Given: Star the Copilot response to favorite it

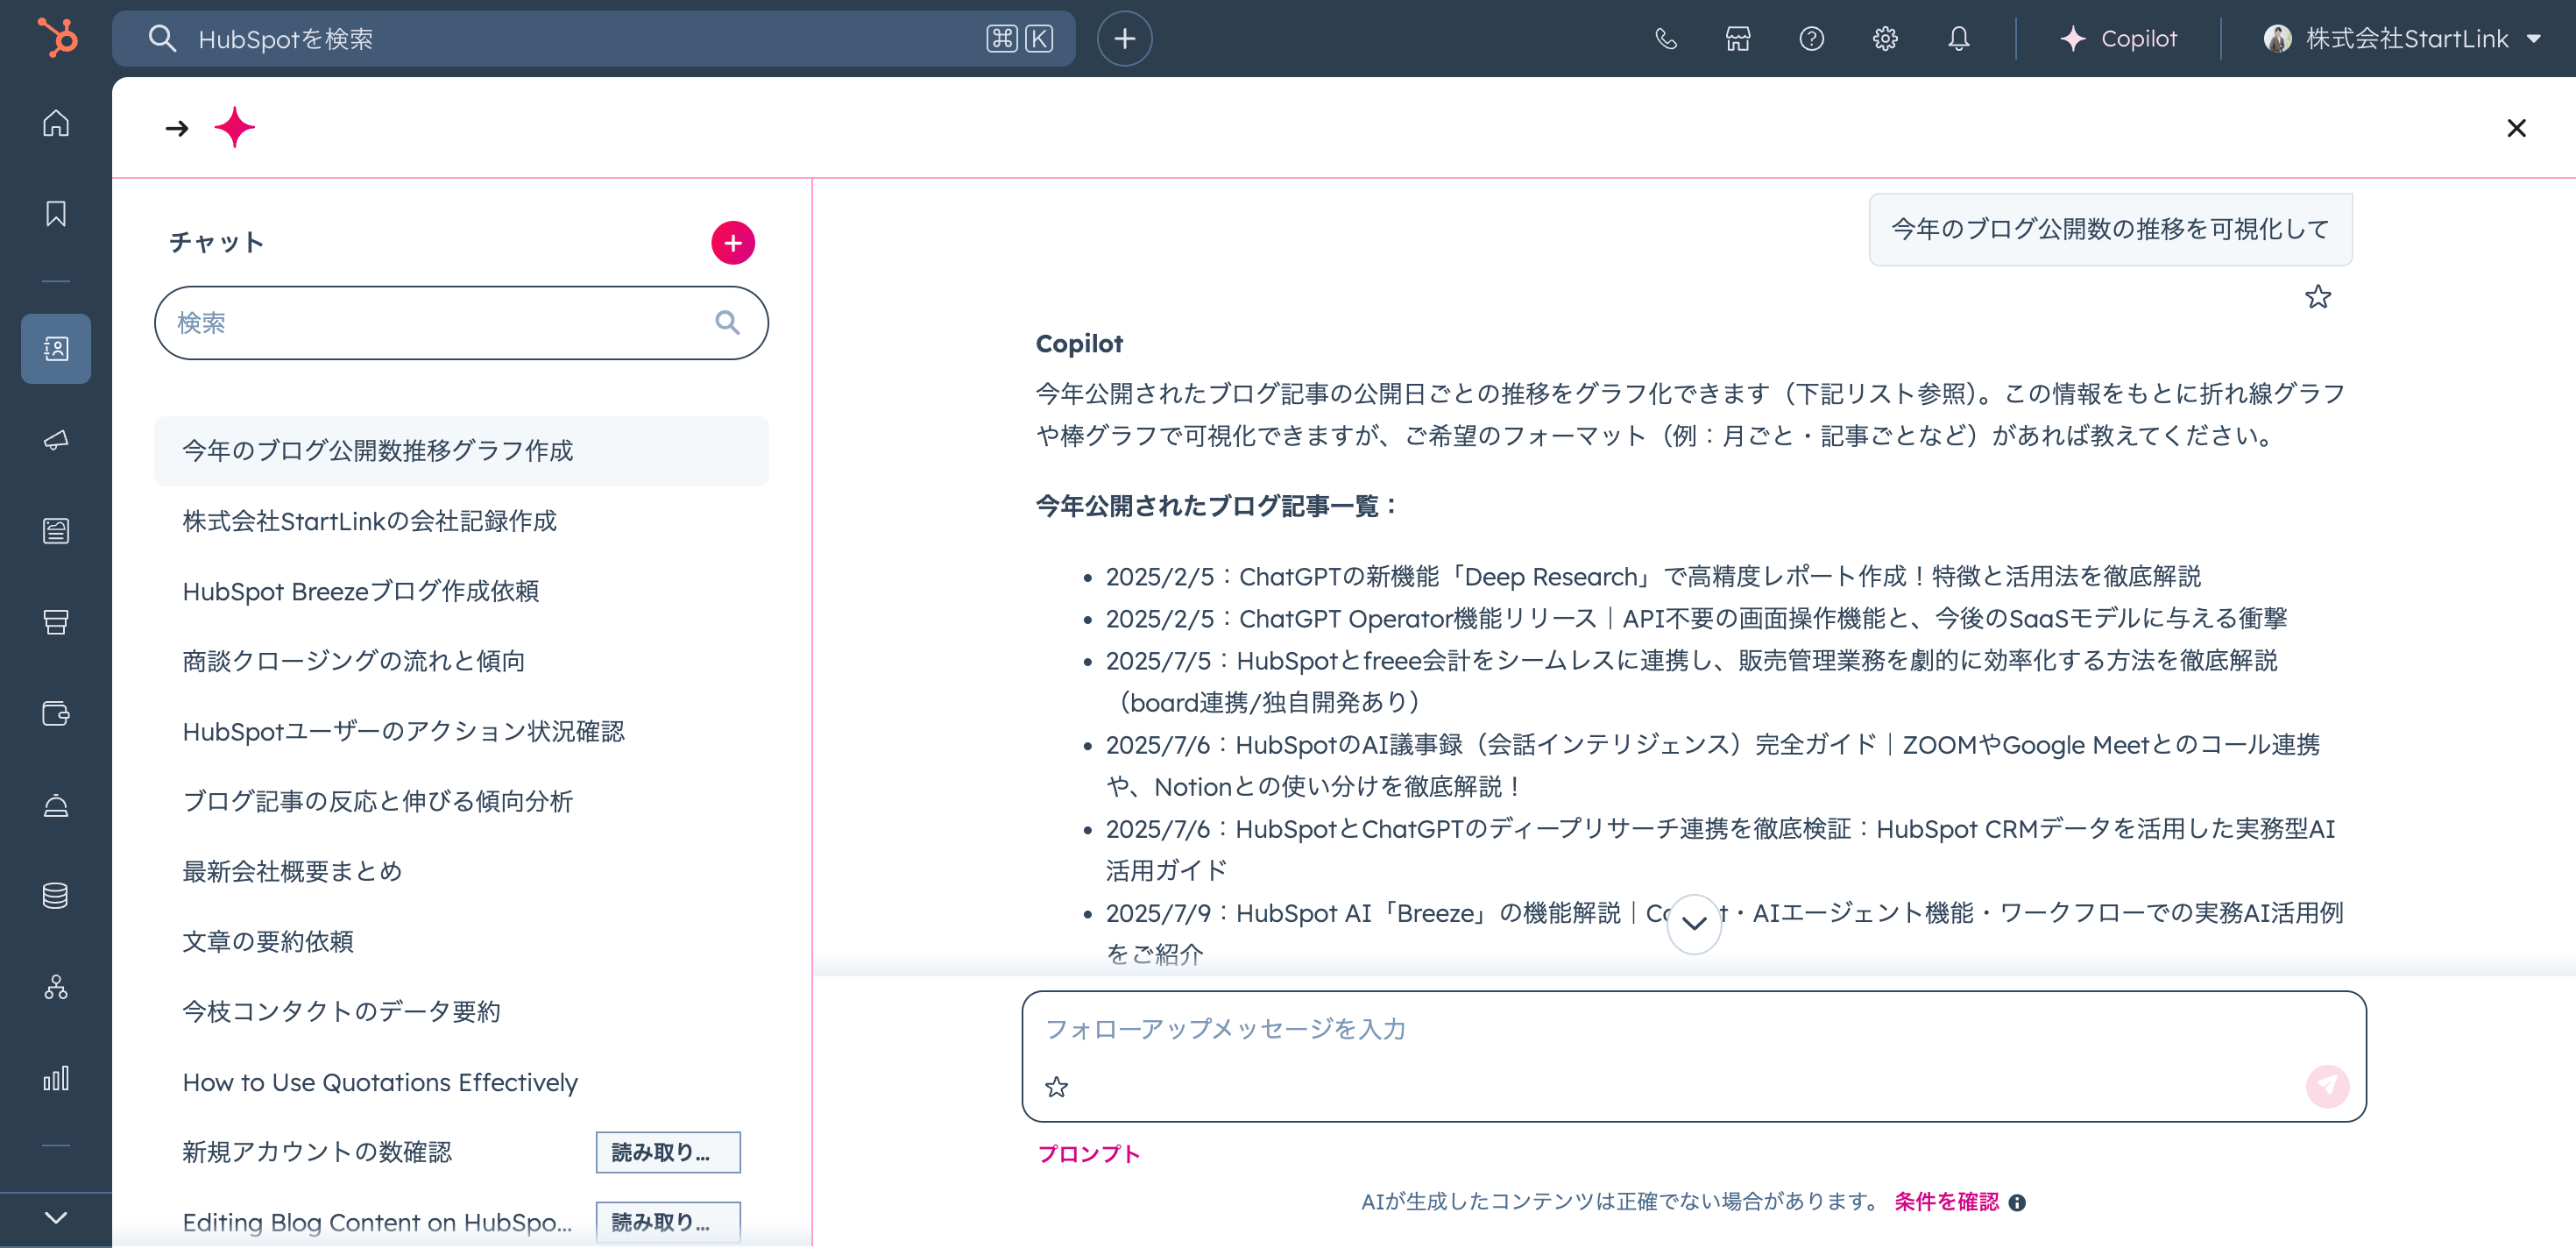Looking at the screenshot, I should tap(2318, 296).
